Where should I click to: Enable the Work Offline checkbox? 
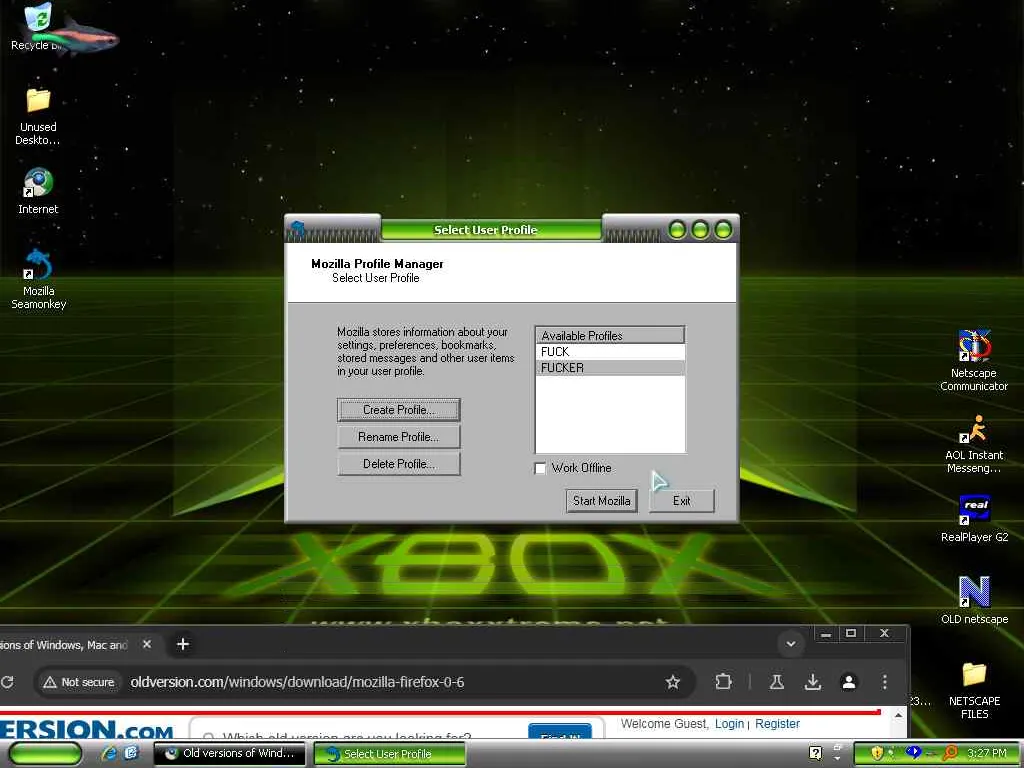point(540,468)
